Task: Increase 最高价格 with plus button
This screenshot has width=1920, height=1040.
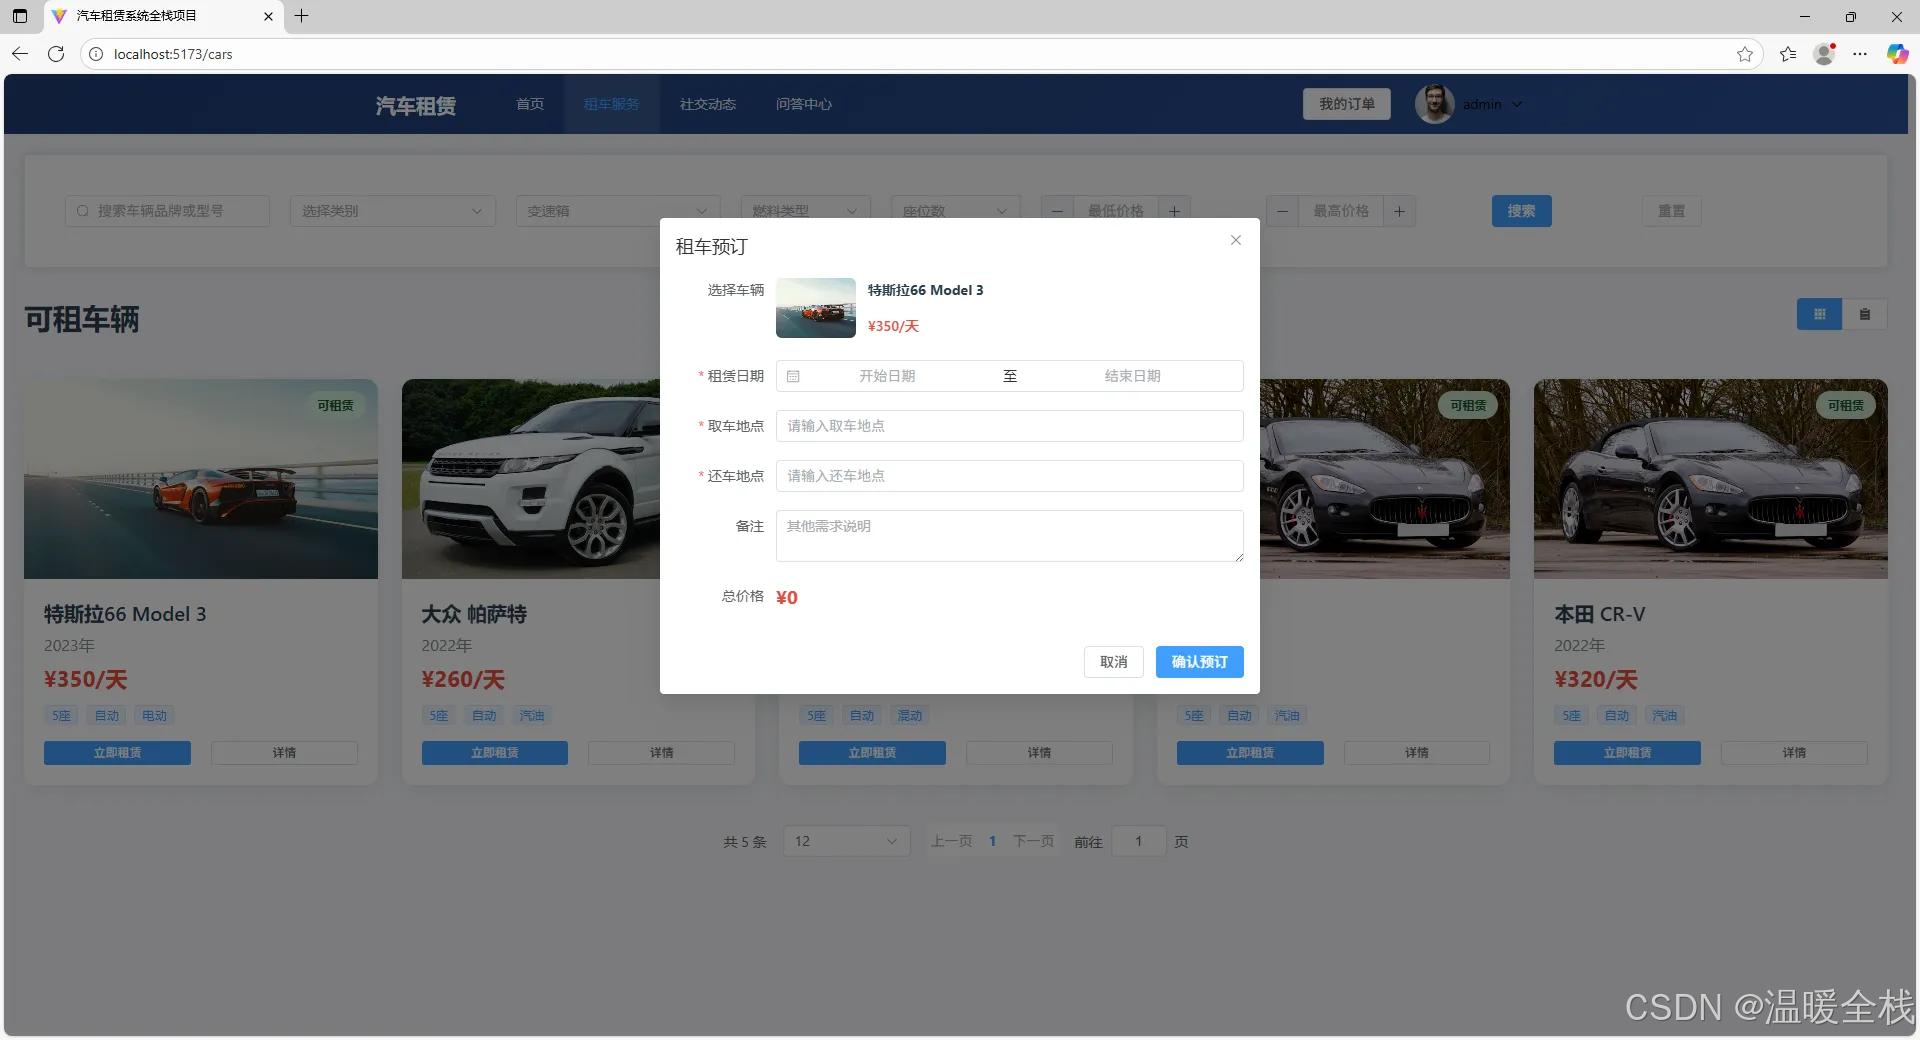Action: point(1399,211)
